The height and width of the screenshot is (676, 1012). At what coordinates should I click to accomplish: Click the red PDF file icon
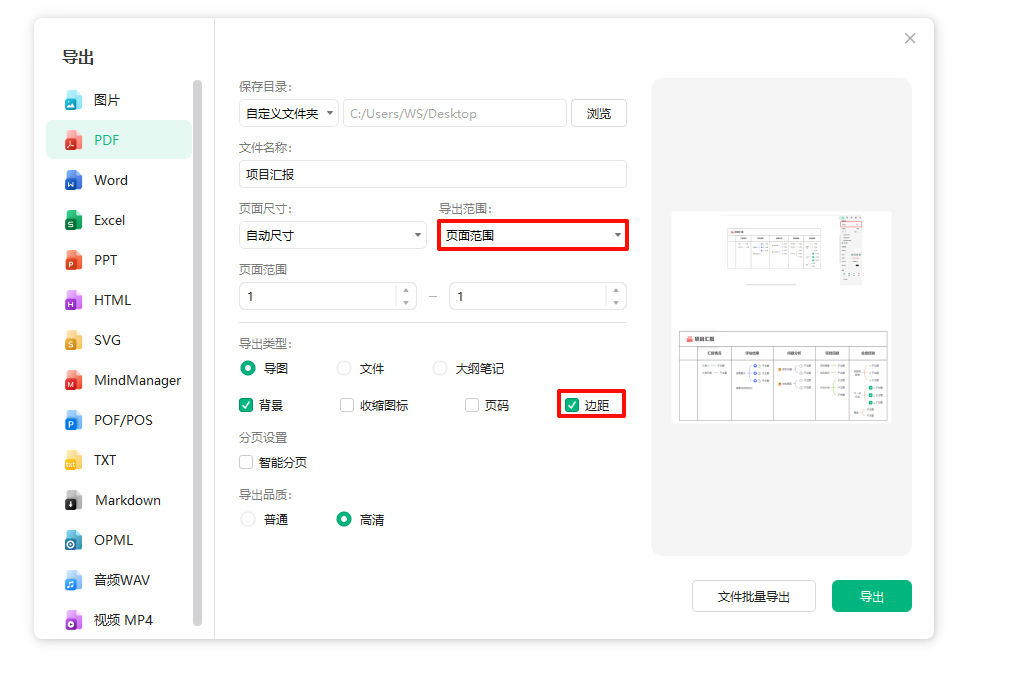point(73,140)
